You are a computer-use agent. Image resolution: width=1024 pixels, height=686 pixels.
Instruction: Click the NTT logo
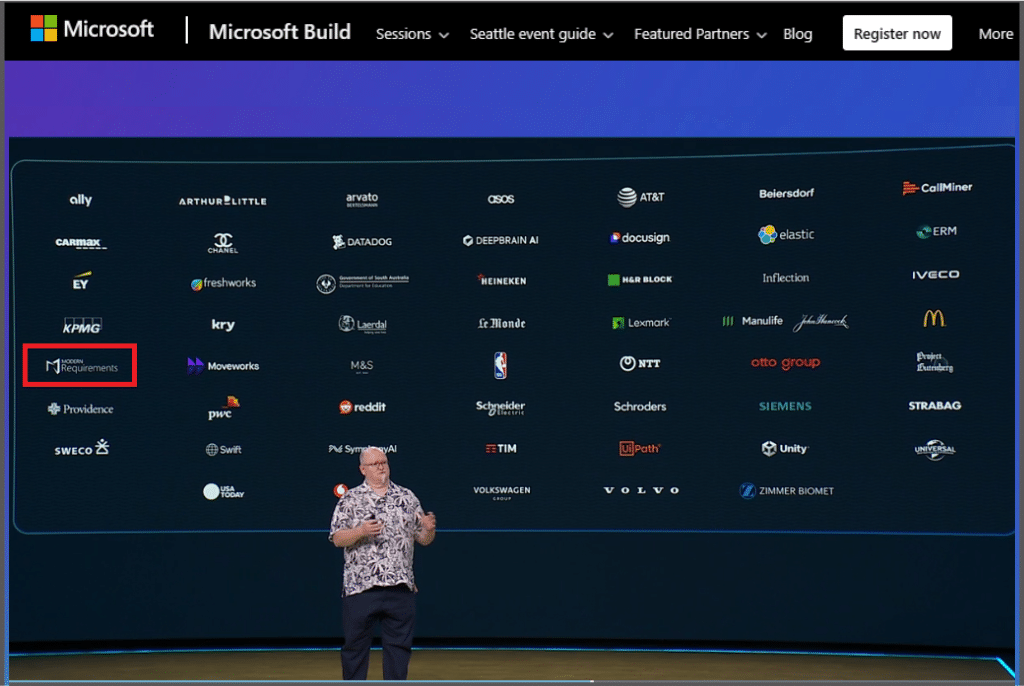640,363
